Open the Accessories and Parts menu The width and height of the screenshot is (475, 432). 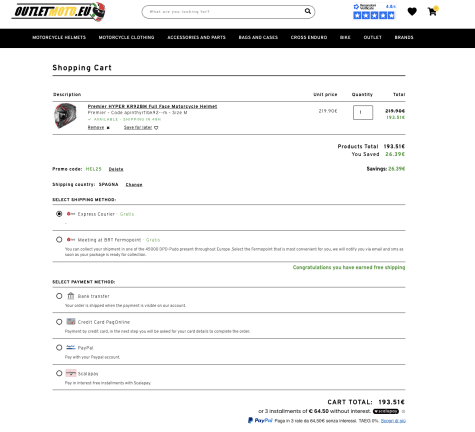point(196,38)
